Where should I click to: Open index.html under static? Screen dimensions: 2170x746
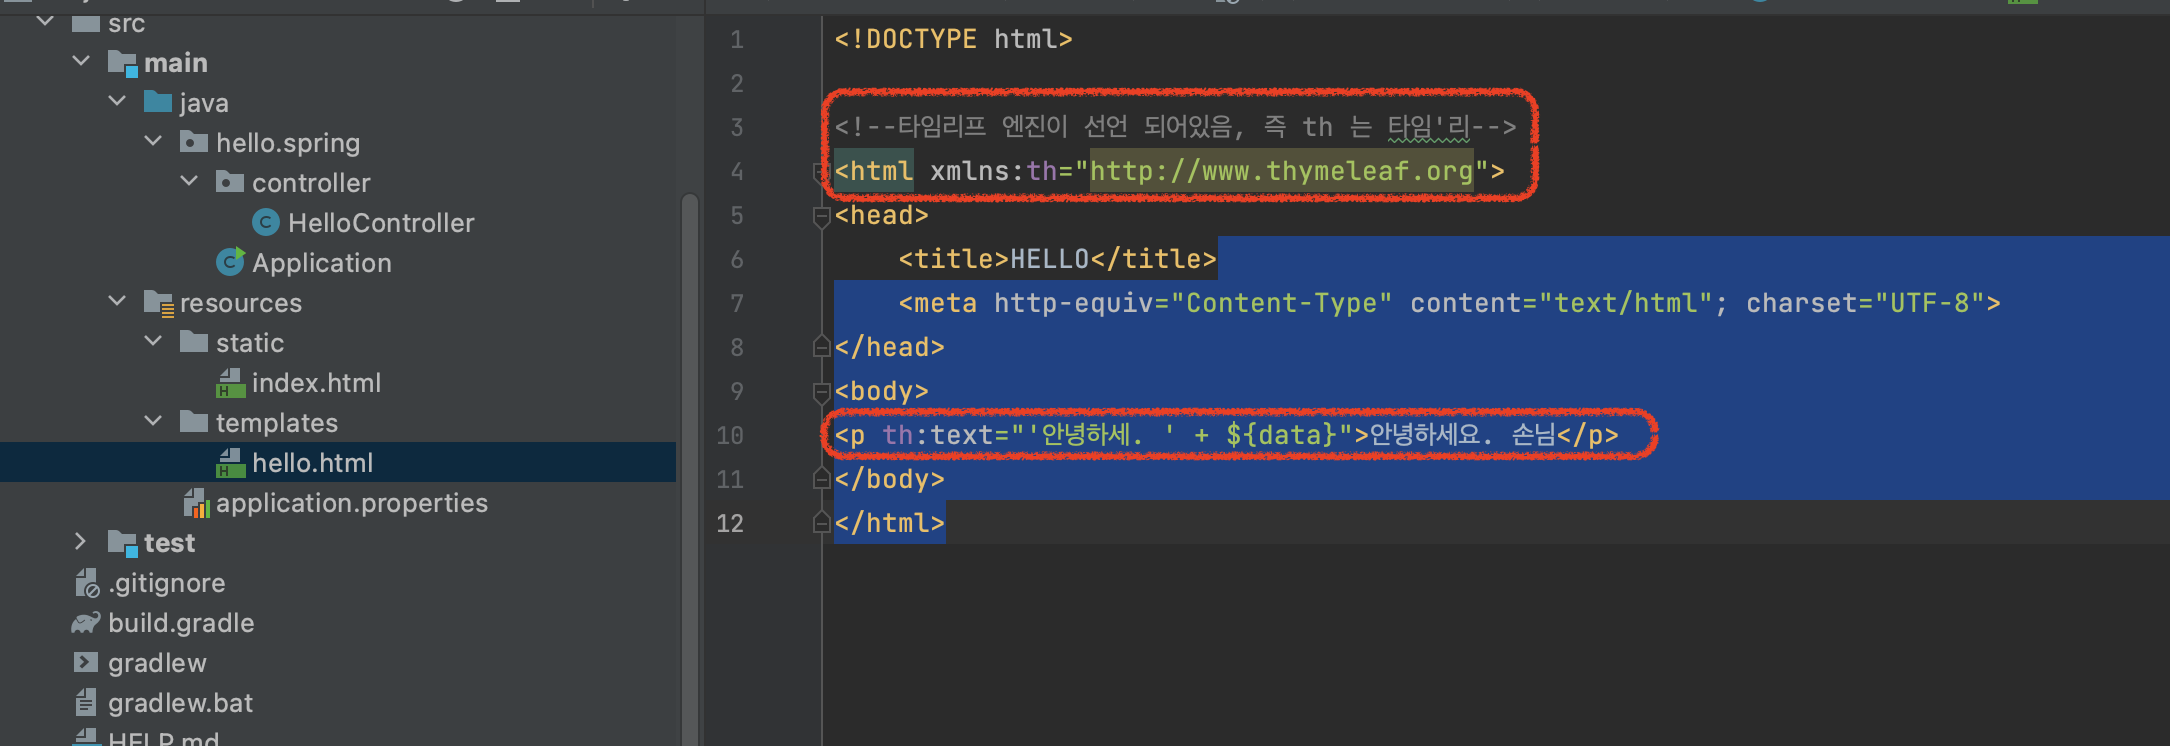316,382
